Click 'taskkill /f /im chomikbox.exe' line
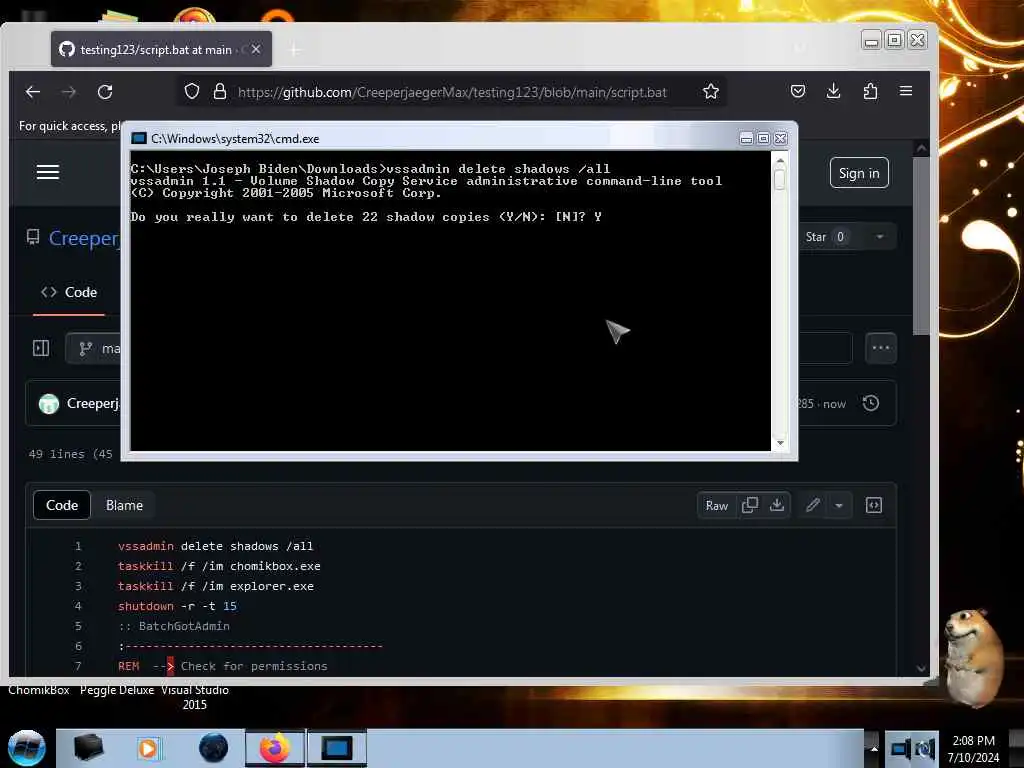 tap(219, 567)
